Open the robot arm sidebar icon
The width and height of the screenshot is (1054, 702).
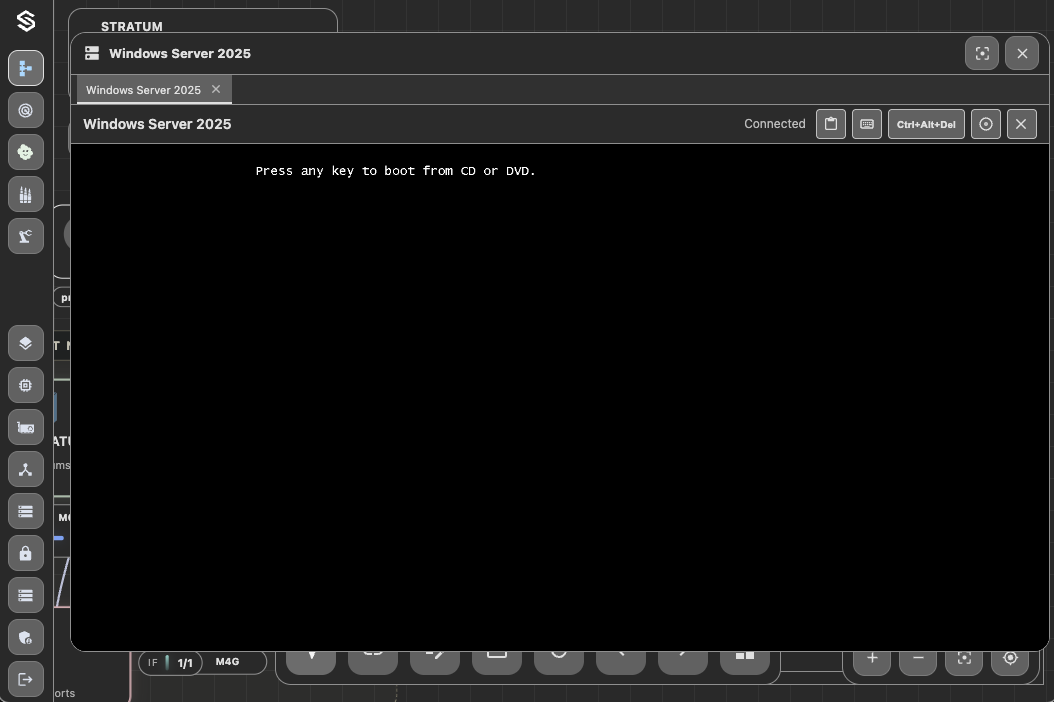coord(26,236)
